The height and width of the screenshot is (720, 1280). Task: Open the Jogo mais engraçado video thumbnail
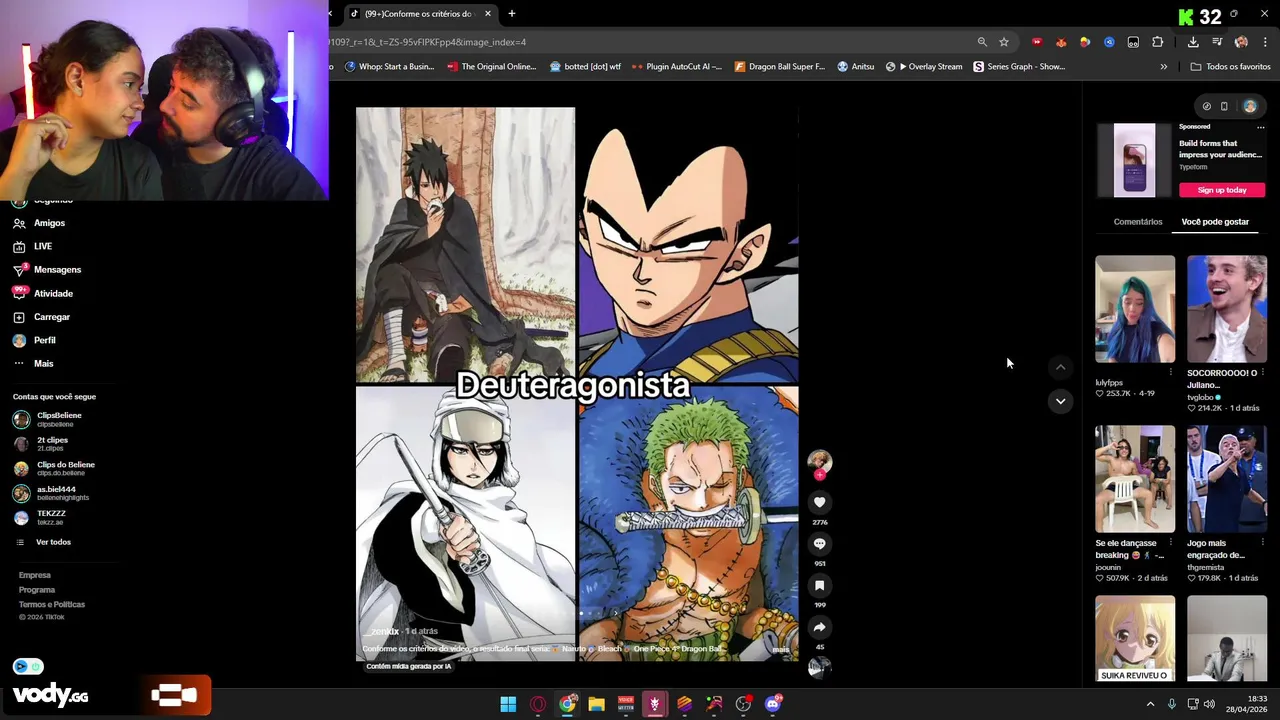point(1227,479)
